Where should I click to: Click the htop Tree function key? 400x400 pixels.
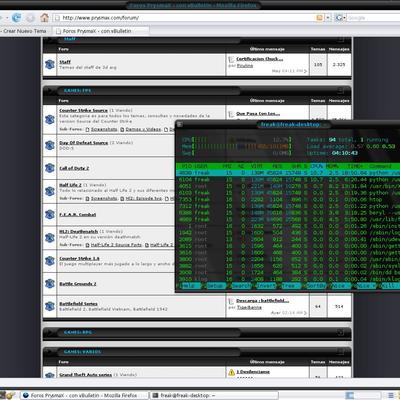point(290,286)
